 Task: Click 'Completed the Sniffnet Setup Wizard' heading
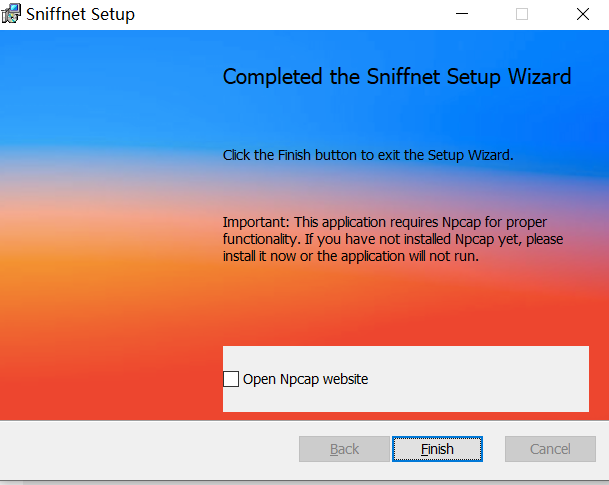pyautogui.click(x=397, y=77)
